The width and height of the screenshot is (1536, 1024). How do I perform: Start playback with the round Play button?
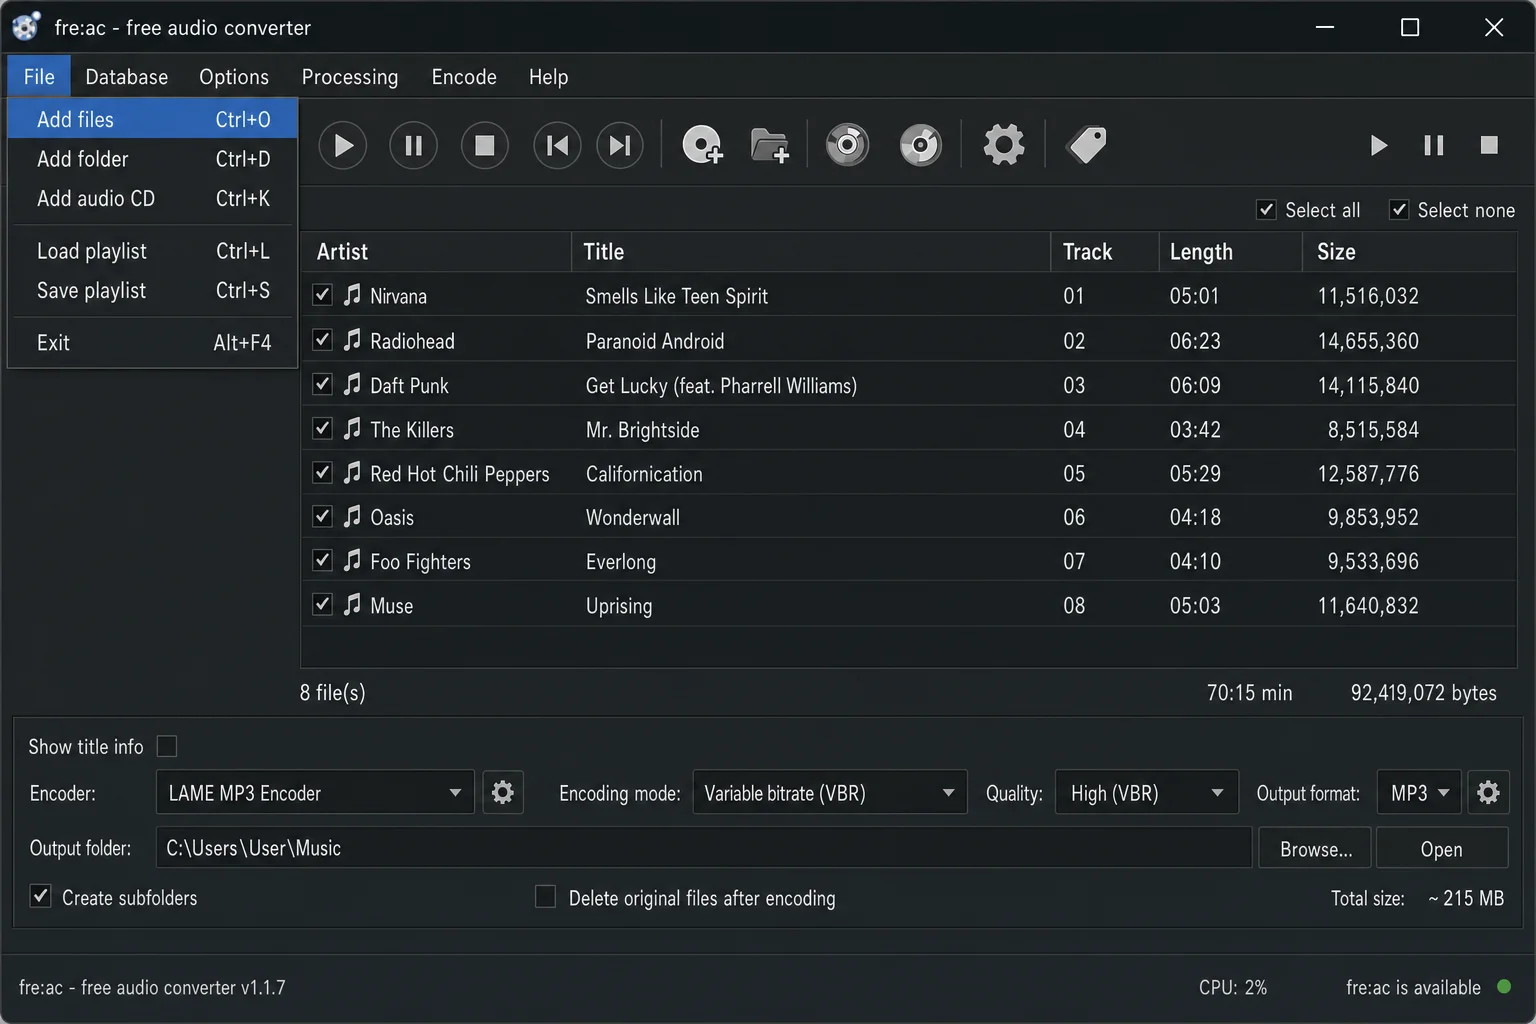343,146
